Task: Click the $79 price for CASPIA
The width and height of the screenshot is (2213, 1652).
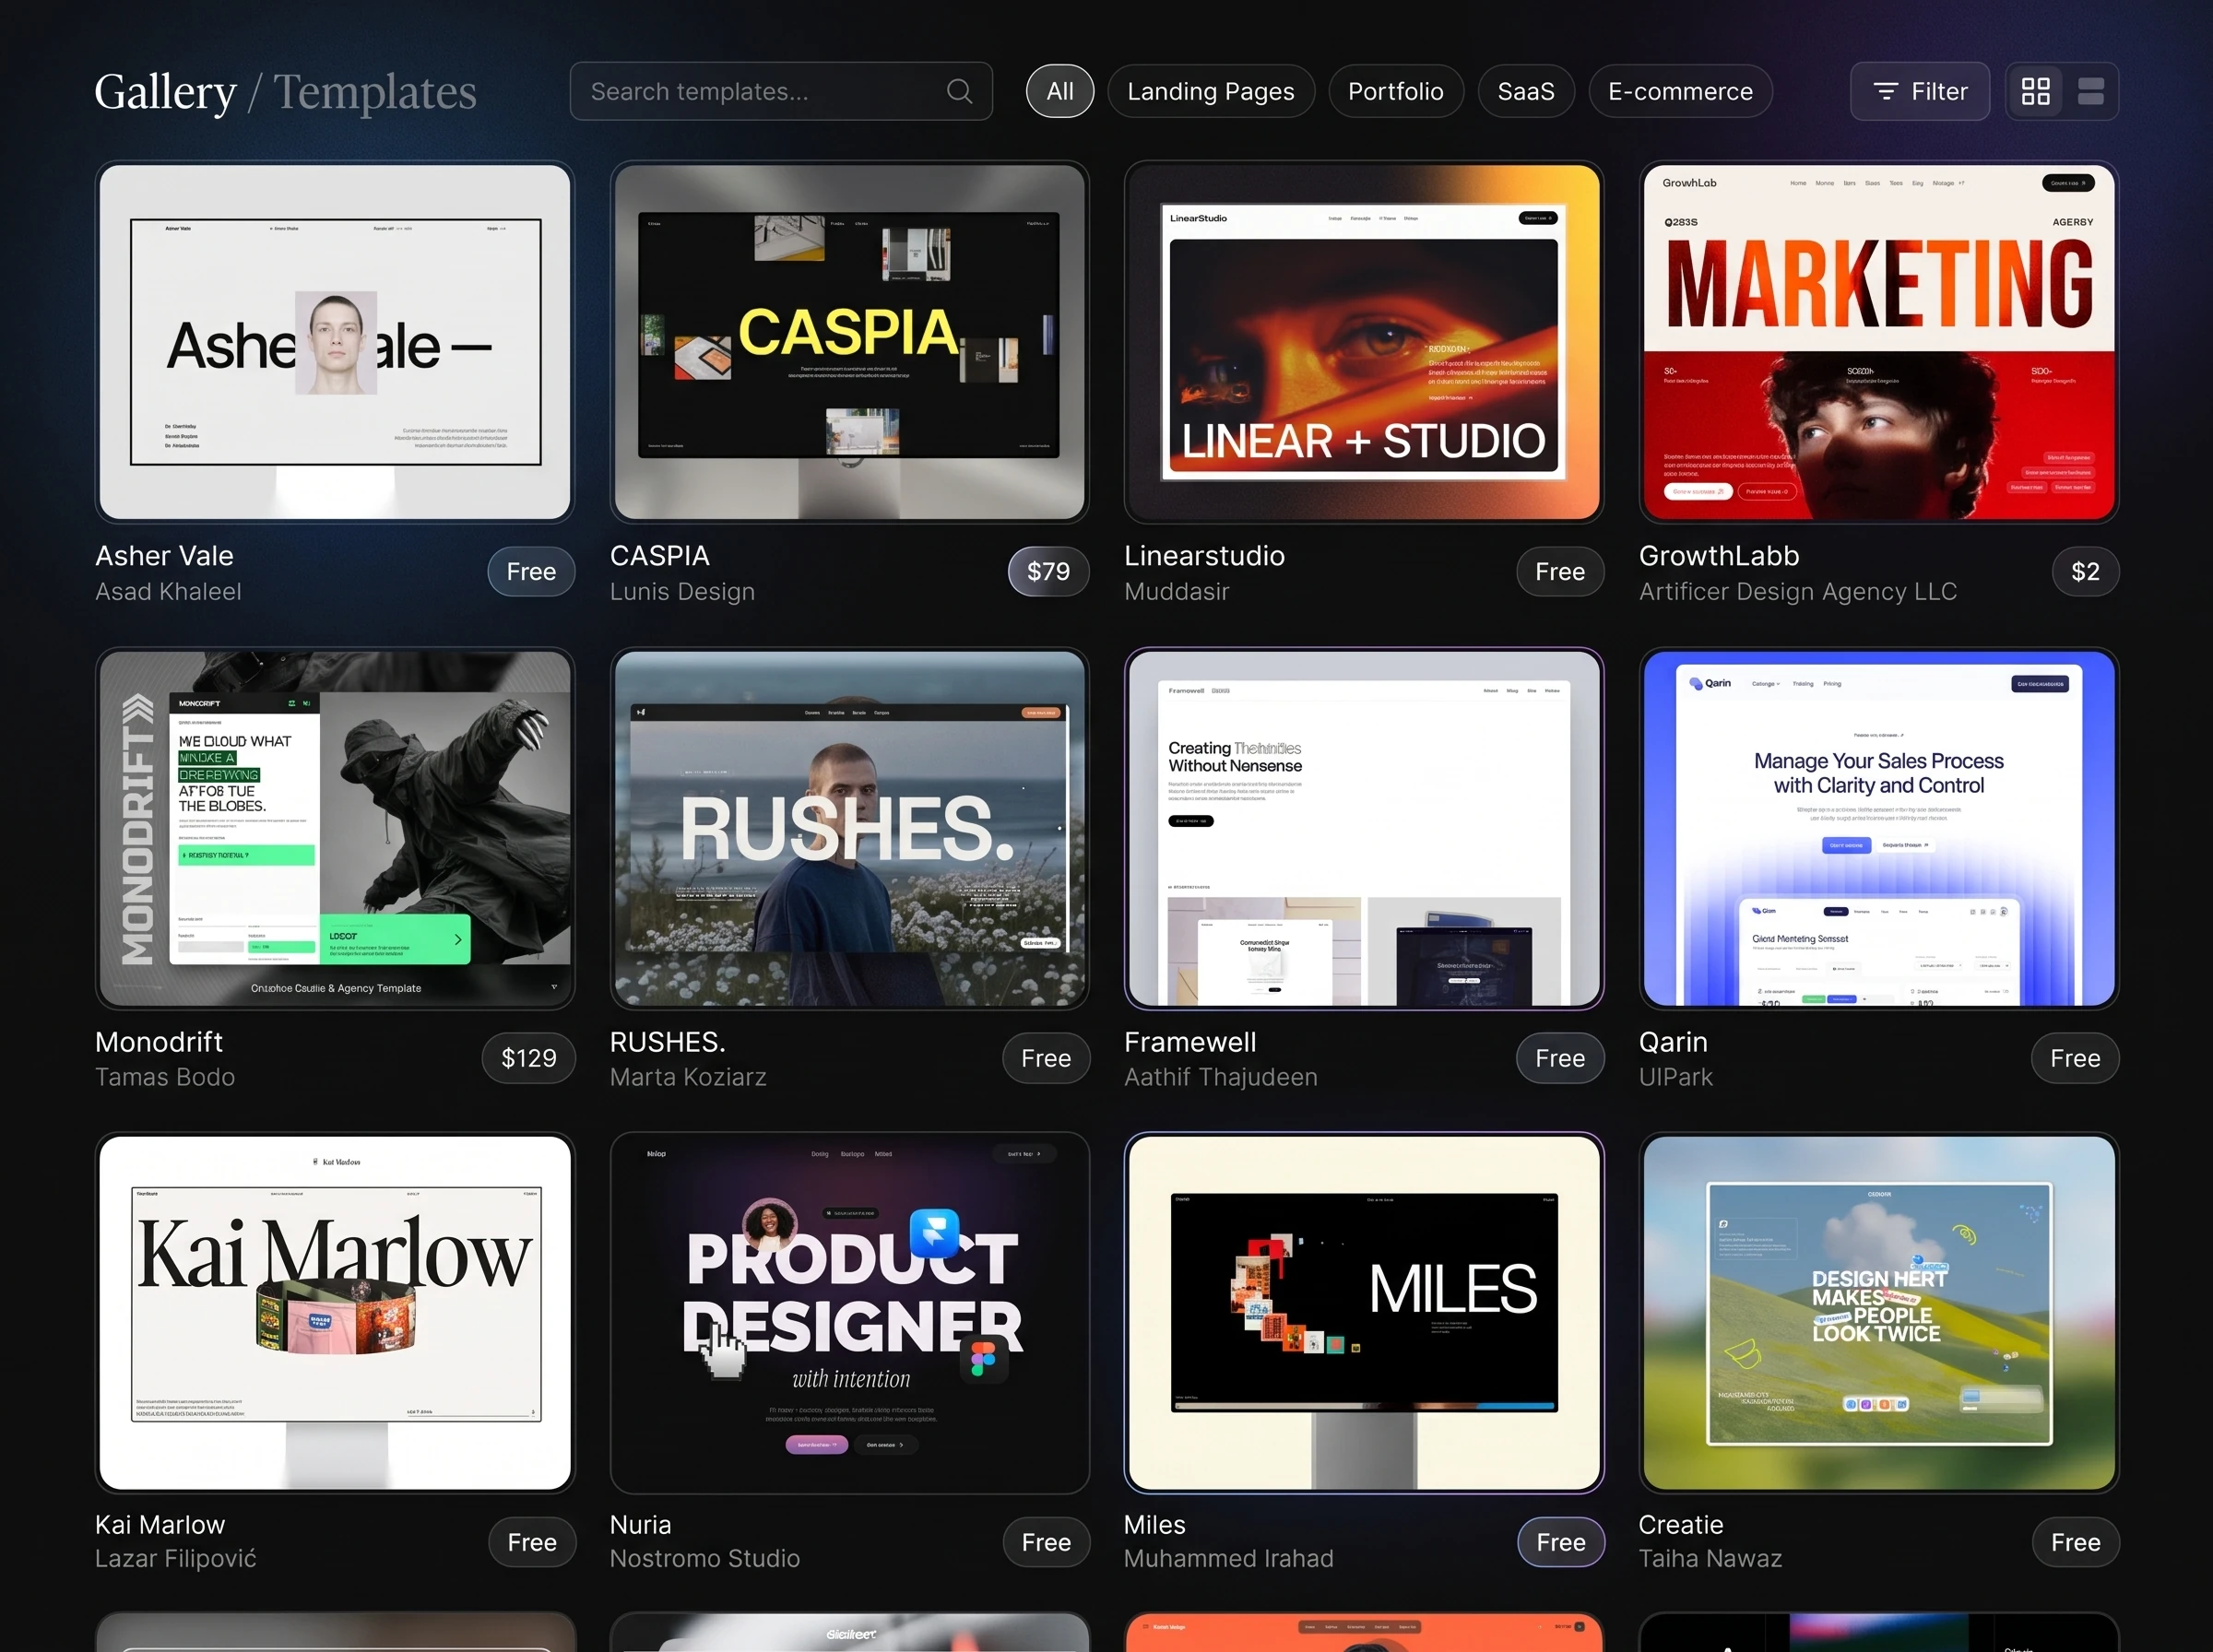Action: click(x=1048, y=571)
